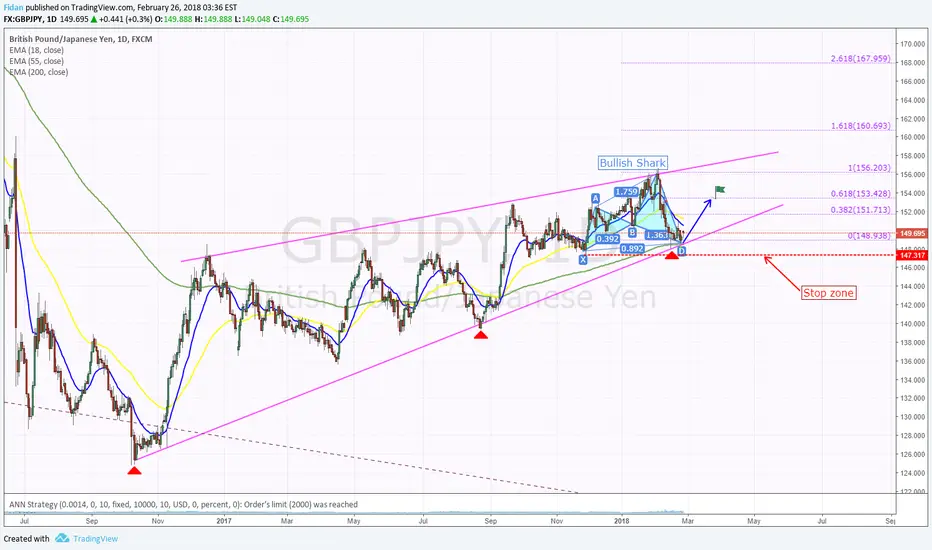
Task: Click the EMA (200, close) legend entry
Action: (39, 72)
